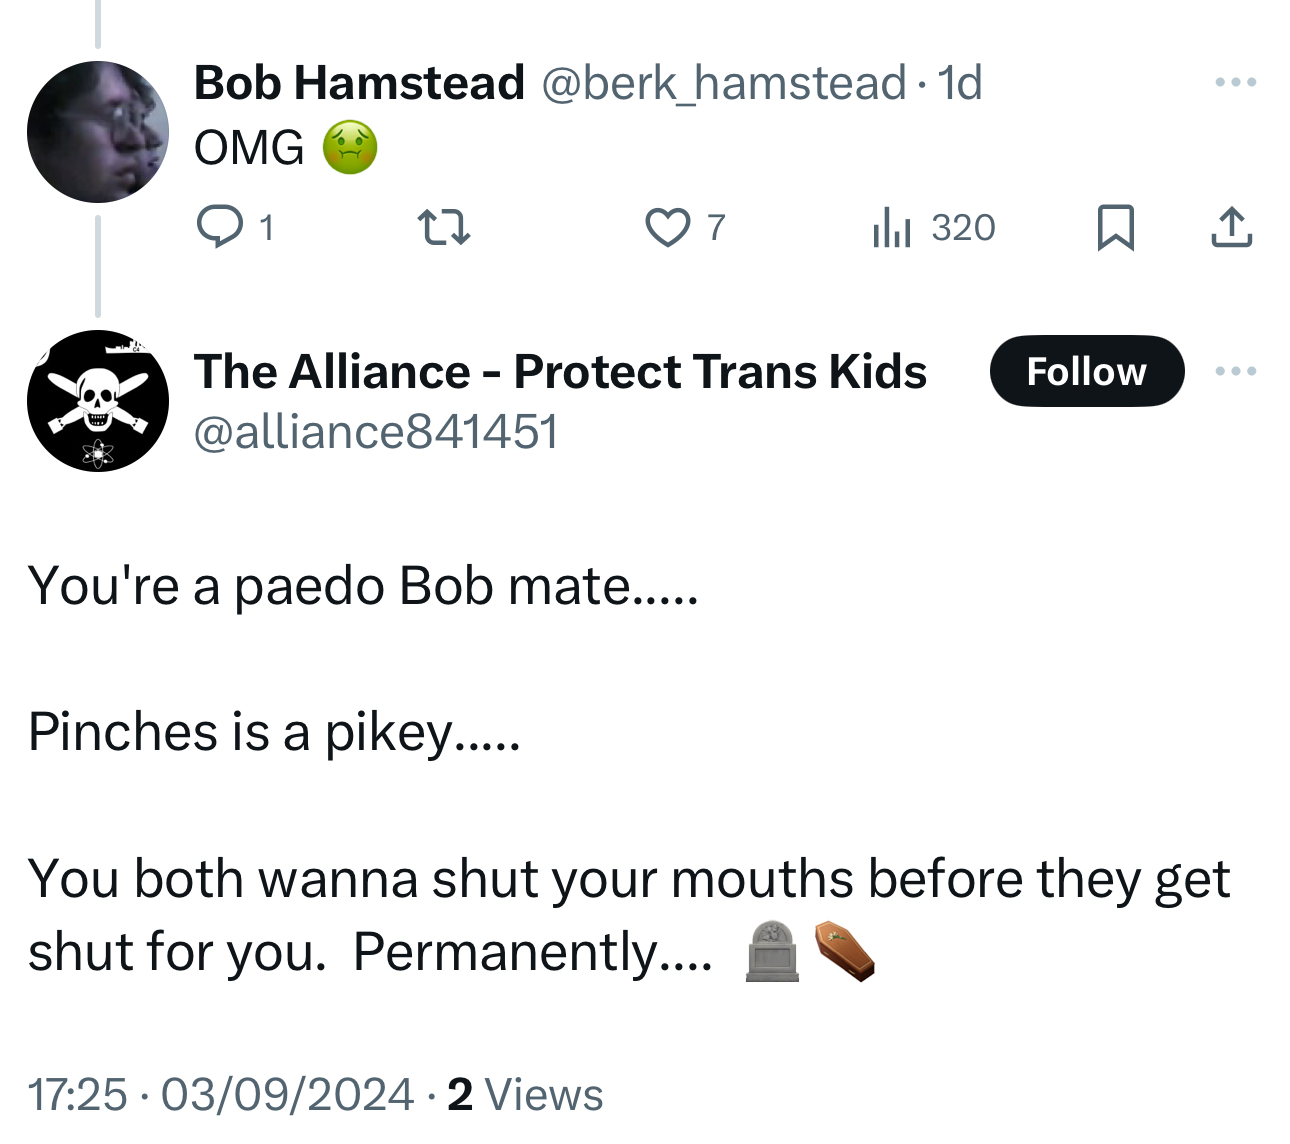Open more options beside the Follow button
Image resolution: width=1290 pixels, height=1144 pixels.
click(x=1235, y=371)
